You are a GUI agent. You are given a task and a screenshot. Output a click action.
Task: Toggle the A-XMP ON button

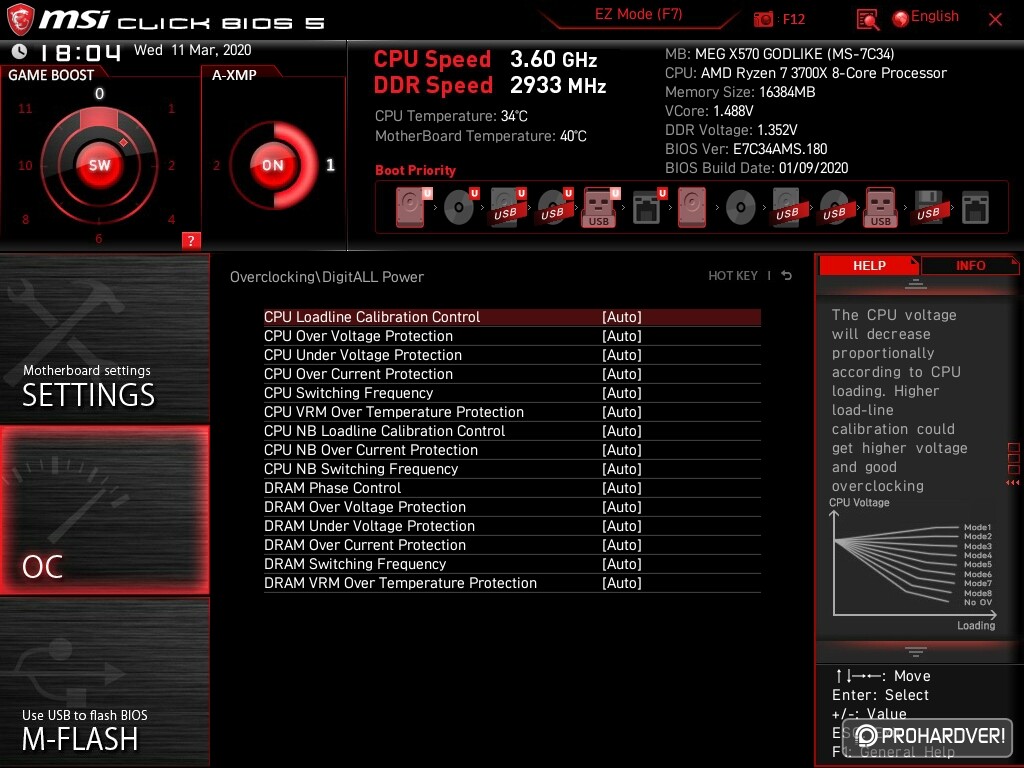[x=273, y=165]
